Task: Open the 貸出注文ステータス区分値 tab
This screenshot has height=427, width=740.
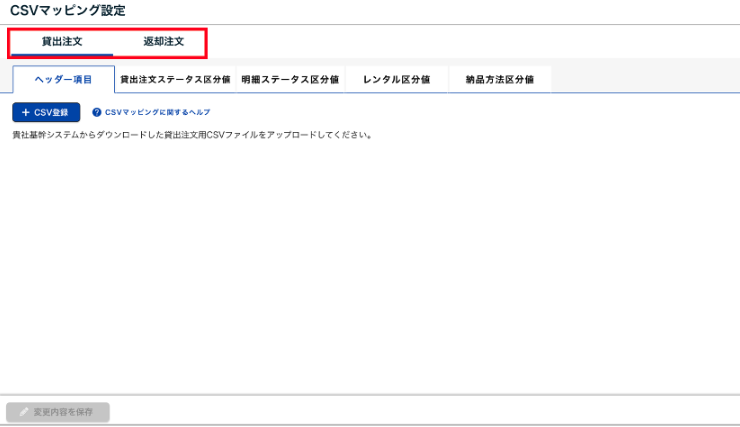Action: coord(175,79)
